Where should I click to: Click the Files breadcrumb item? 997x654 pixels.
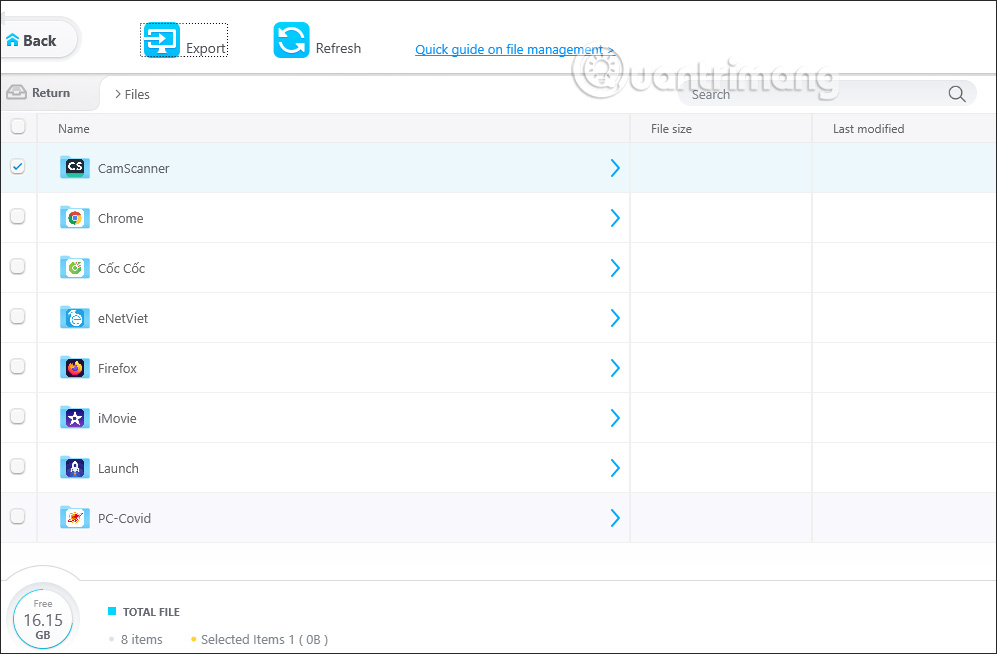point(137,93)
